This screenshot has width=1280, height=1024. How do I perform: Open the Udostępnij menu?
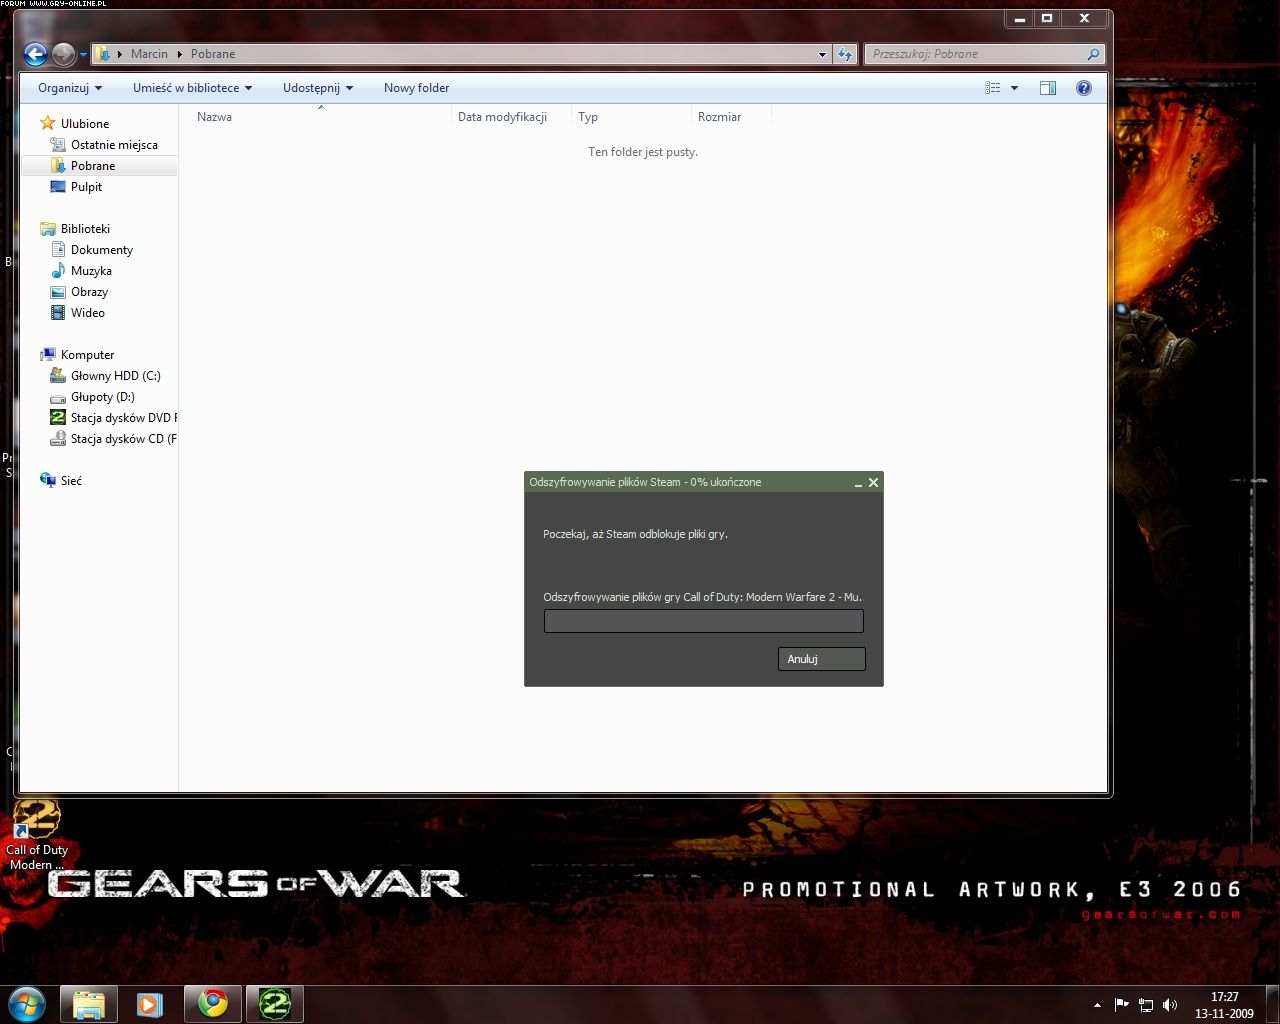point(317,88)
